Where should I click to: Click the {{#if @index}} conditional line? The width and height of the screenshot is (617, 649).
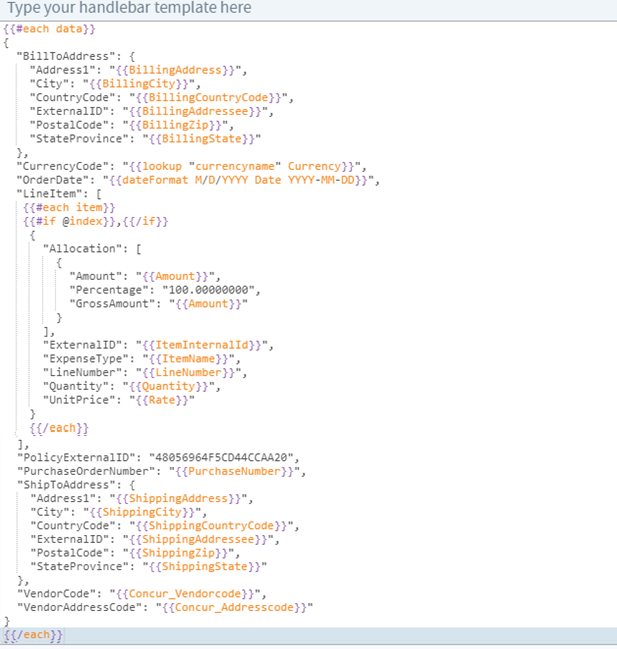pos(96,221)
